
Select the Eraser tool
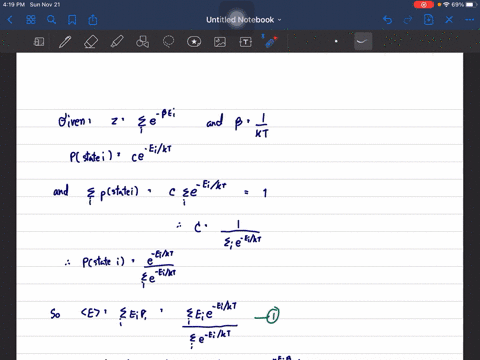pos(91,42)
